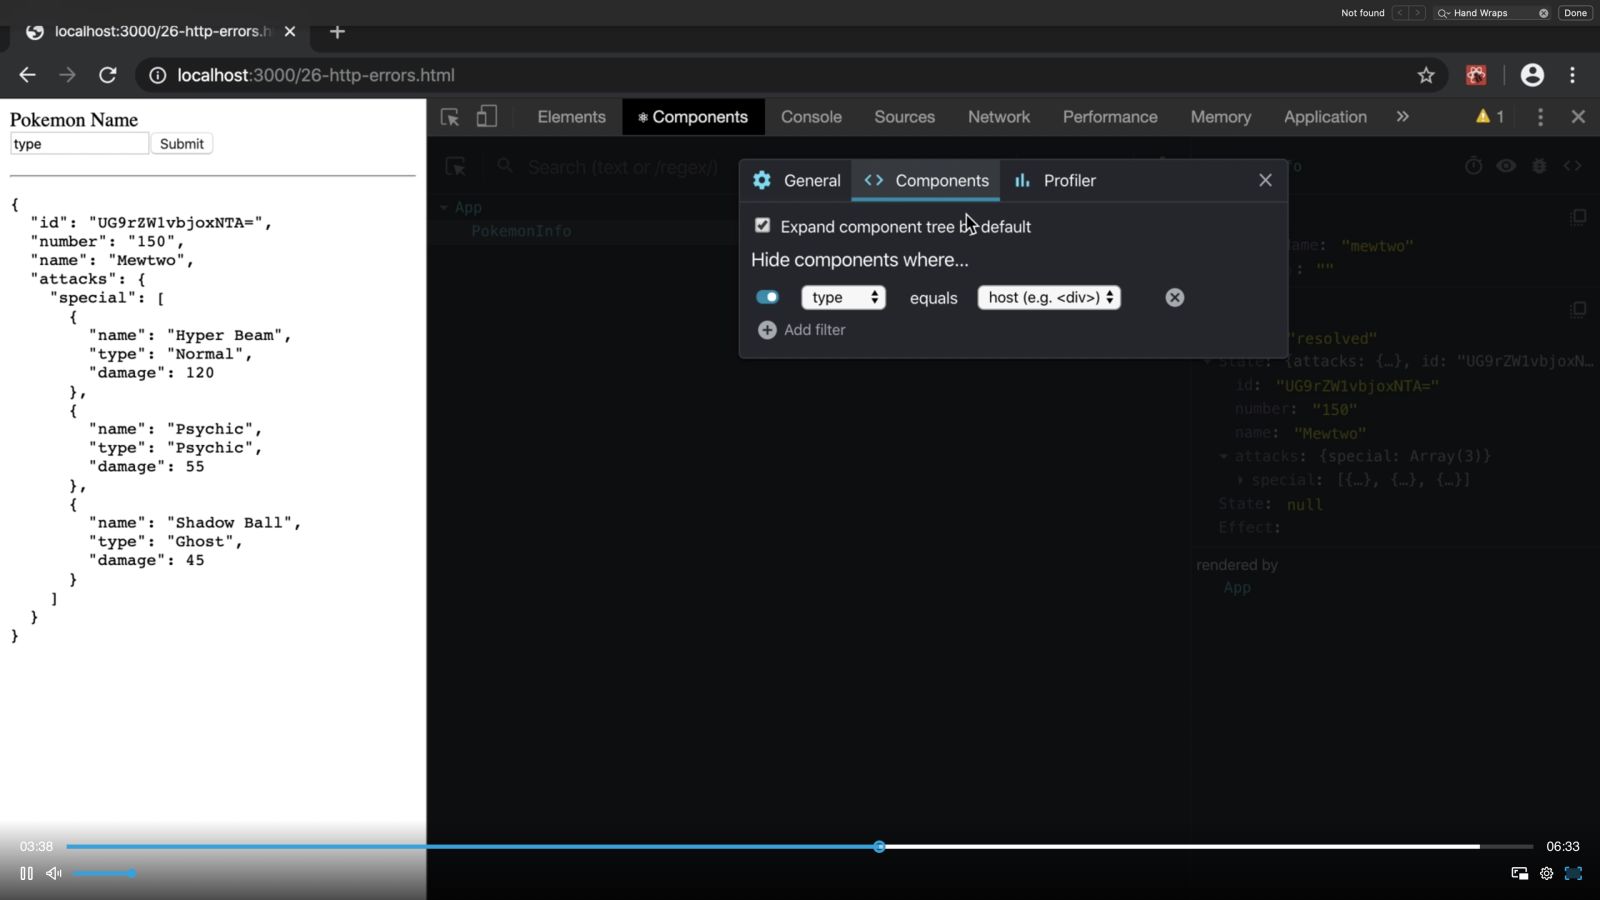Open DevTools three-dot customize menu
Image resolution: width=1600 pixels, height=900 pixels.
1540,117
